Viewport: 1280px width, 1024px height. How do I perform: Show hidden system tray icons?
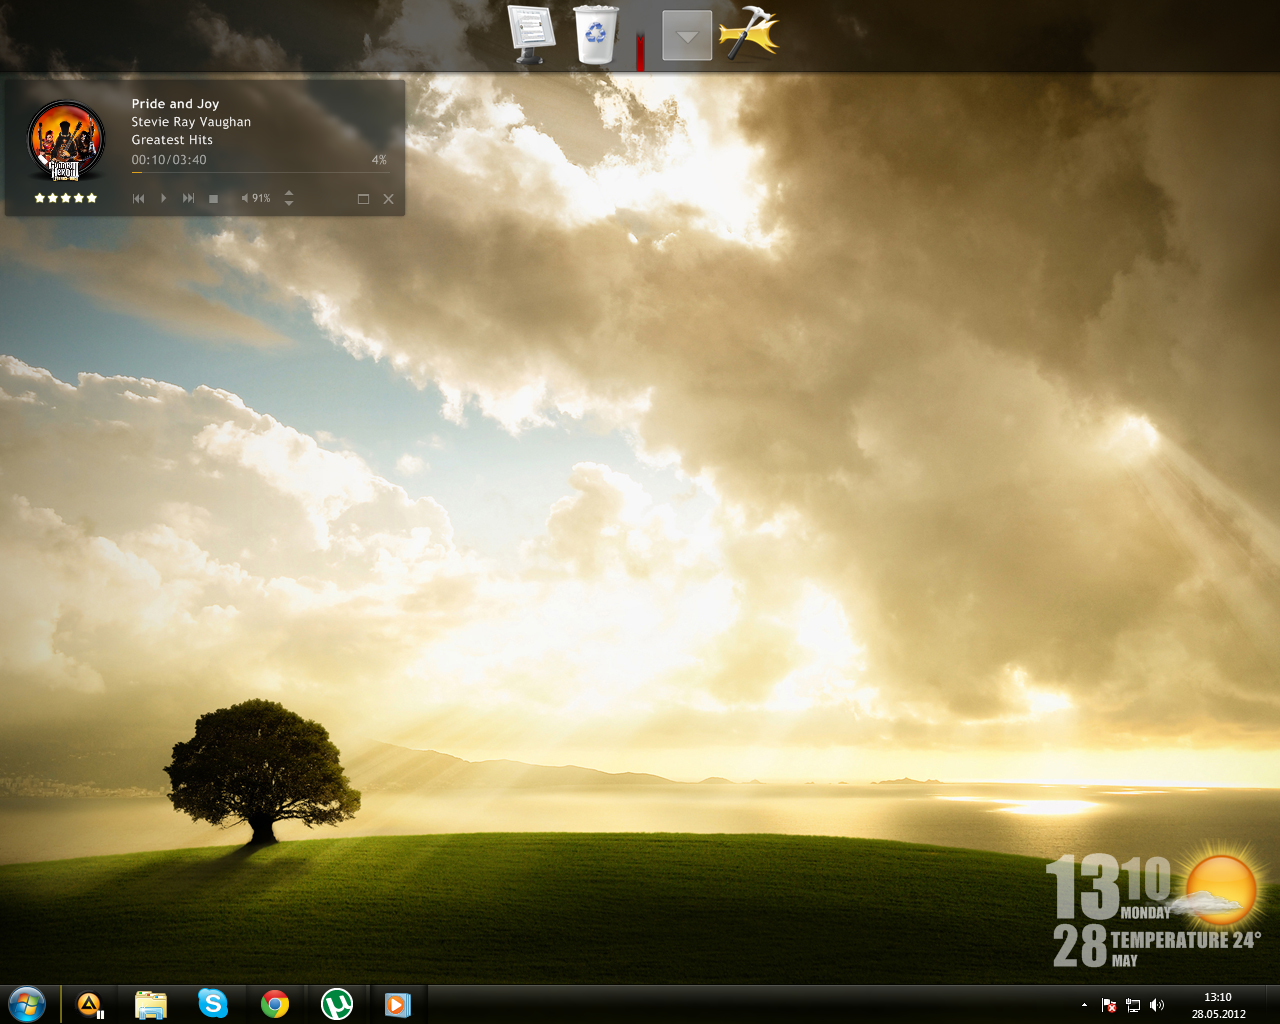tap(1085, 1005)
